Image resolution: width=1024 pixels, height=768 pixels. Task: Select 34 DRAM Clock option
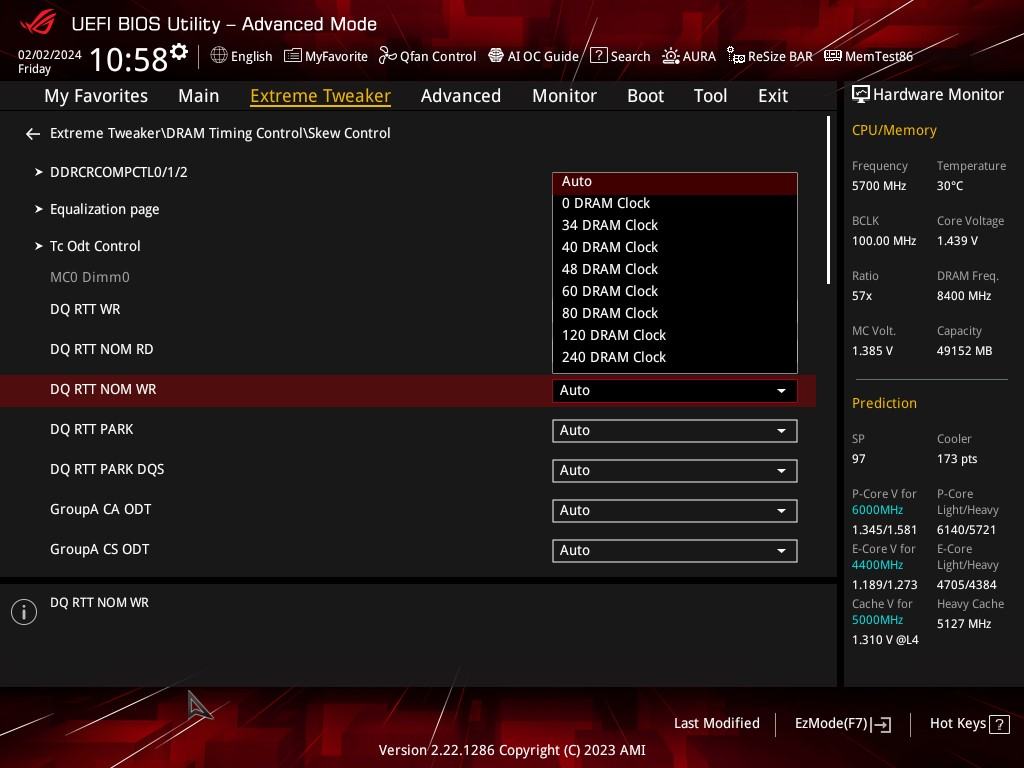(675, 225)
